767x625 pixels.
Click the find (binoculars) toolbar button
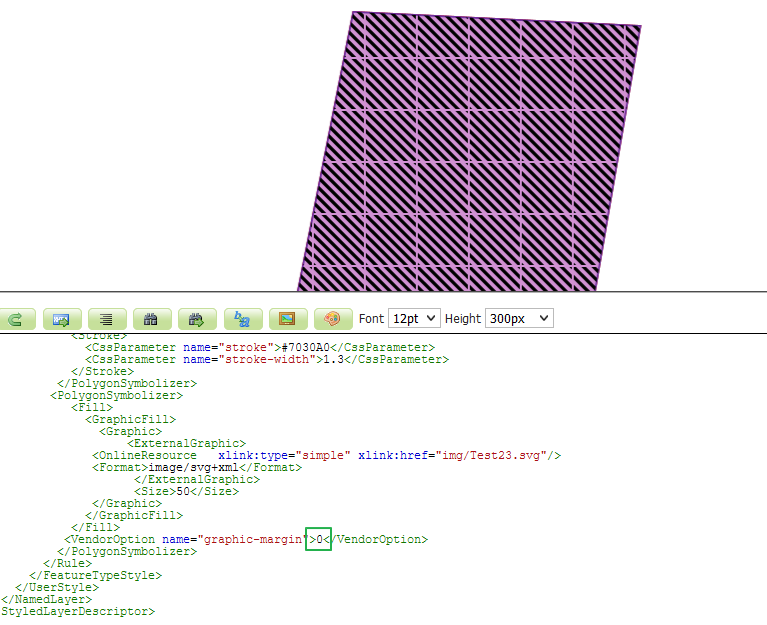point(152,319)
